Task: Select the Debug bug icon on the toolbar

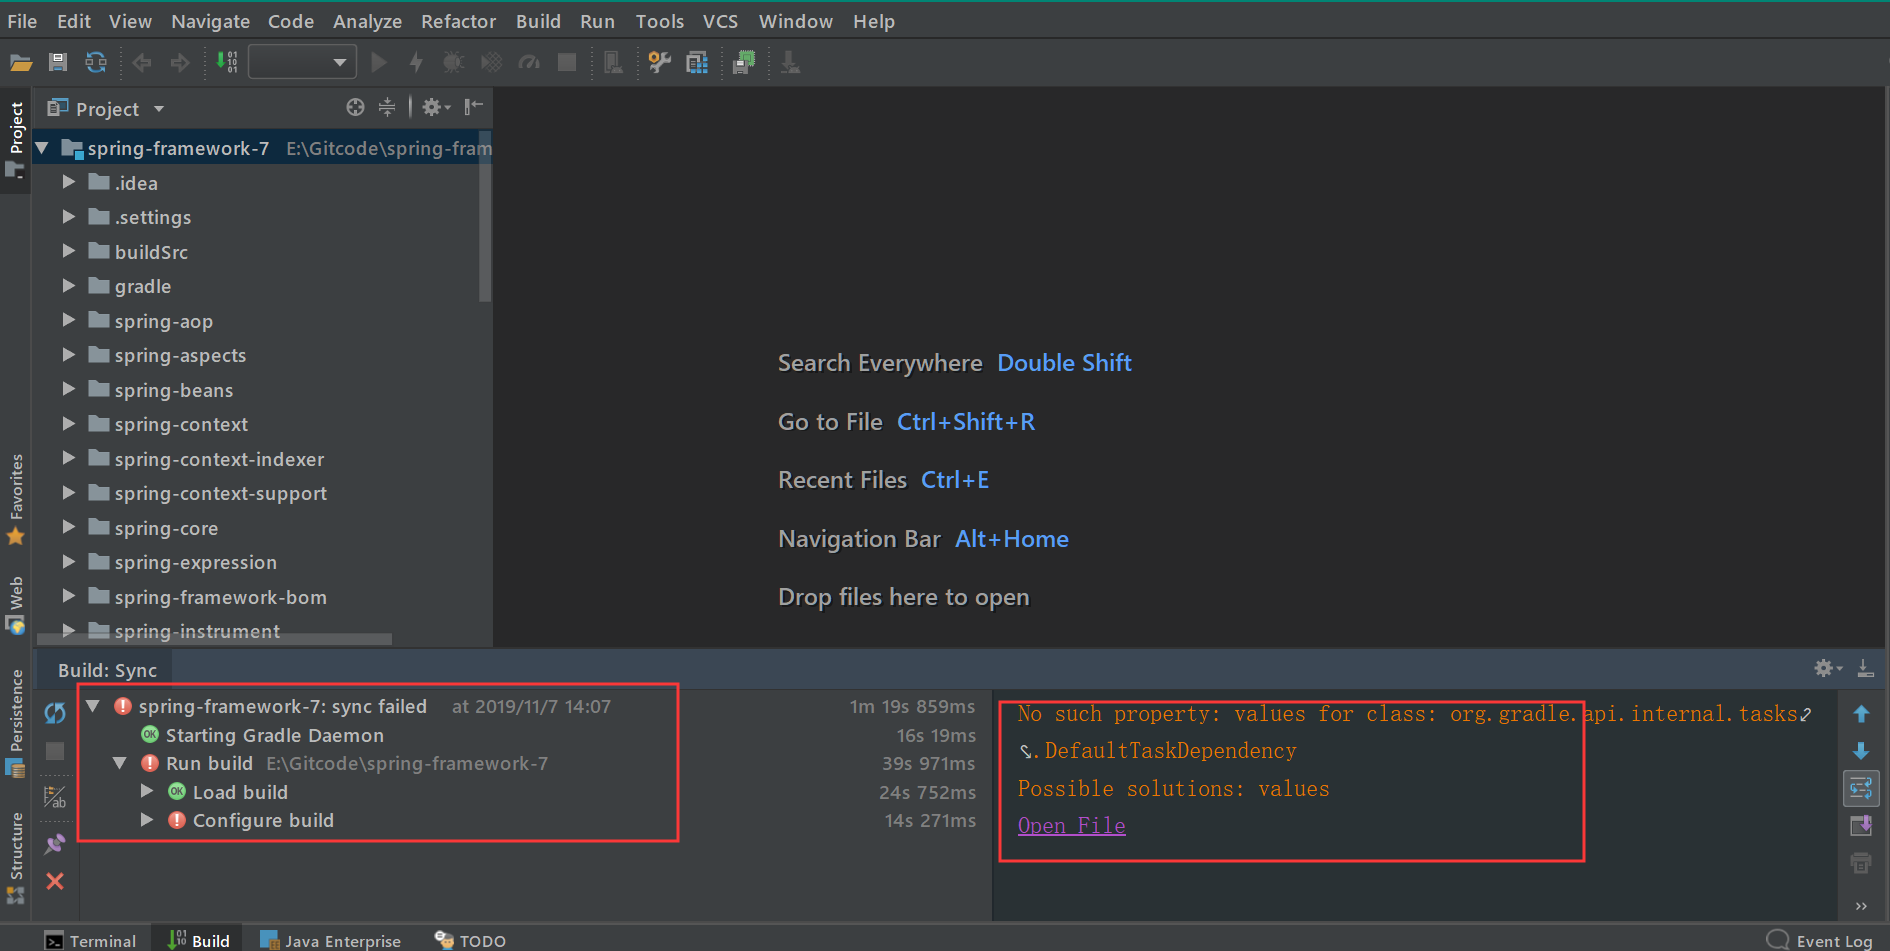Action: [453, 62]
